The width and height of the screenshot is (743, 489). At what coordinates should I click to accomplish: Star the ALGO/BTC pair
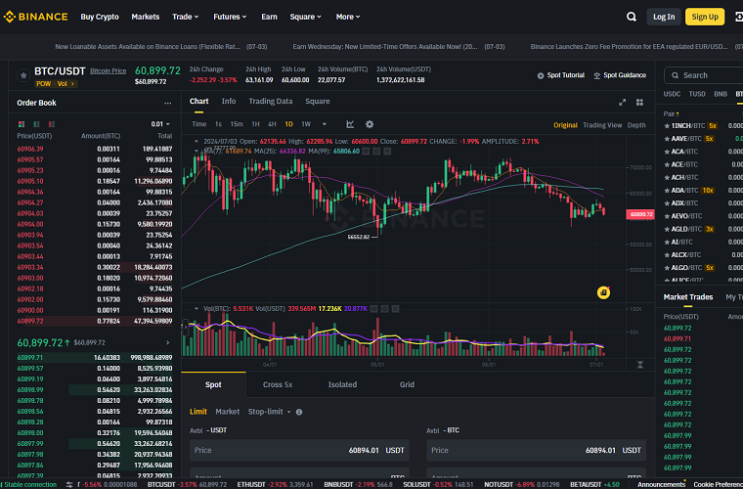pyautogui.click(x=667, y=268)
